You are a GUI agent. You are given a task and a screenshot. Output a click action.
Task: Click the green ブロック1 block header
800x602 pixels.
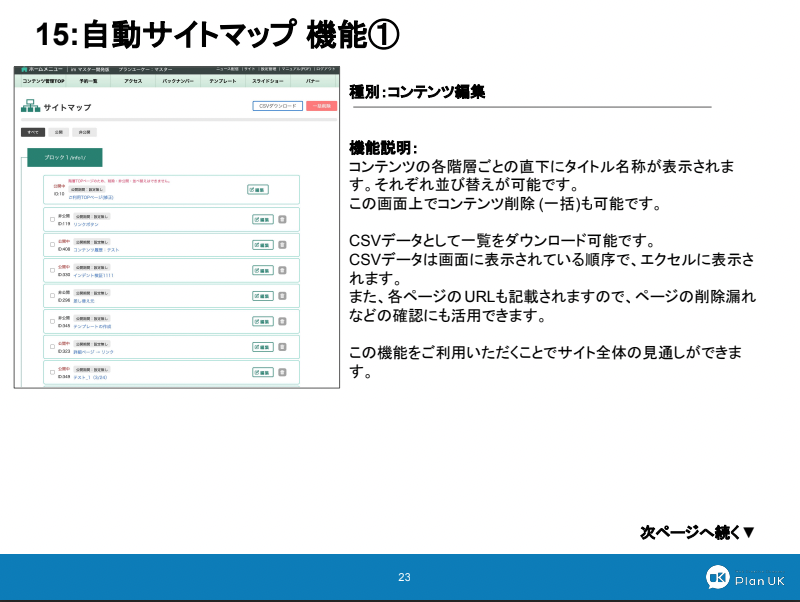65,158
